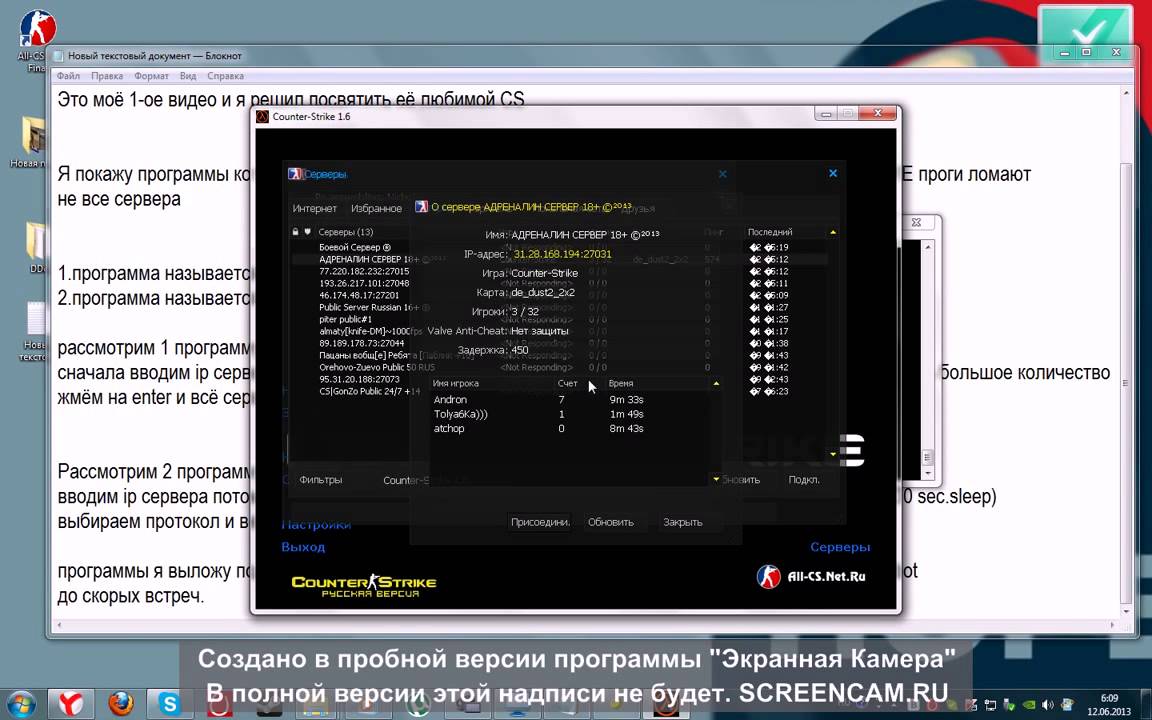This screenshot has height=720, width=1152.
Task: Open the Справка menu in Notepad
Action: coord(226,76)
